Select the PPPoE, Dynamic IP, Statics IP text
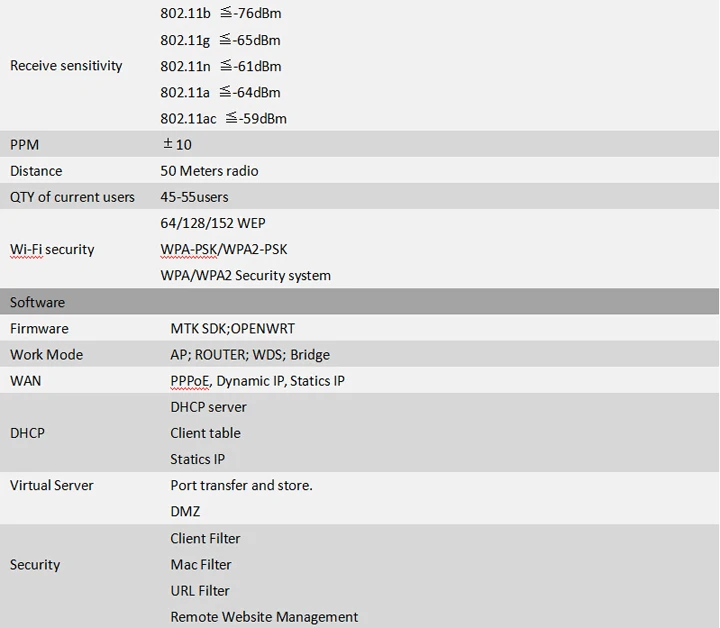The width and height of the screenshot is (720, 628). [x=257, y=381]
